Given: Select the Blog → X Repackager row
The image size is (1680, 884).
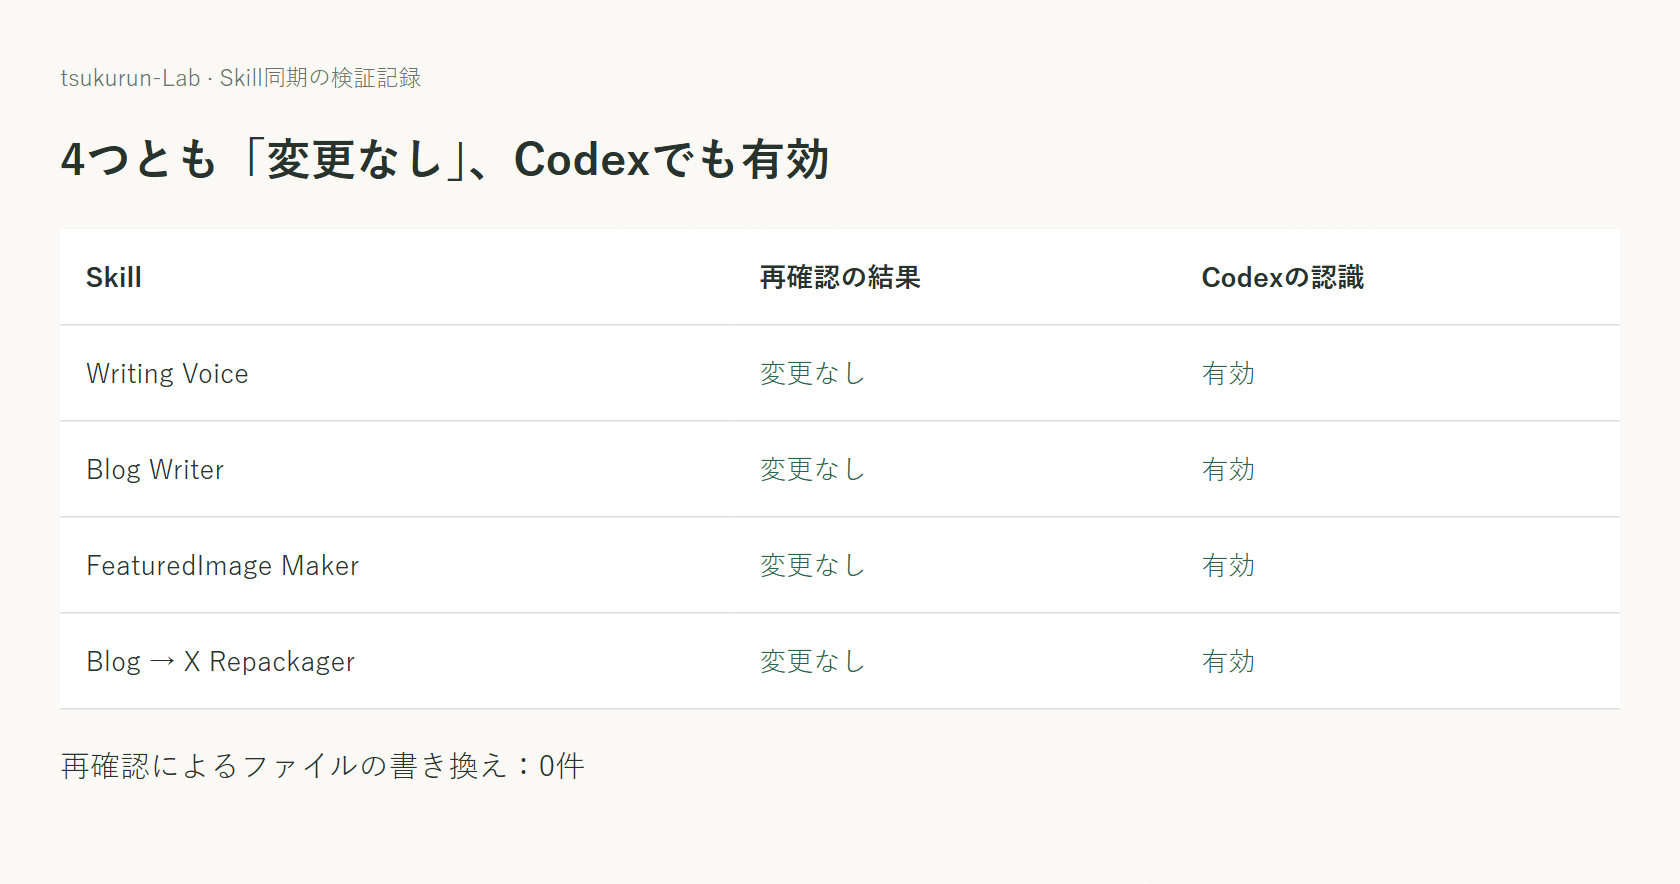Looking at the screenshot, I should (840, 661).
